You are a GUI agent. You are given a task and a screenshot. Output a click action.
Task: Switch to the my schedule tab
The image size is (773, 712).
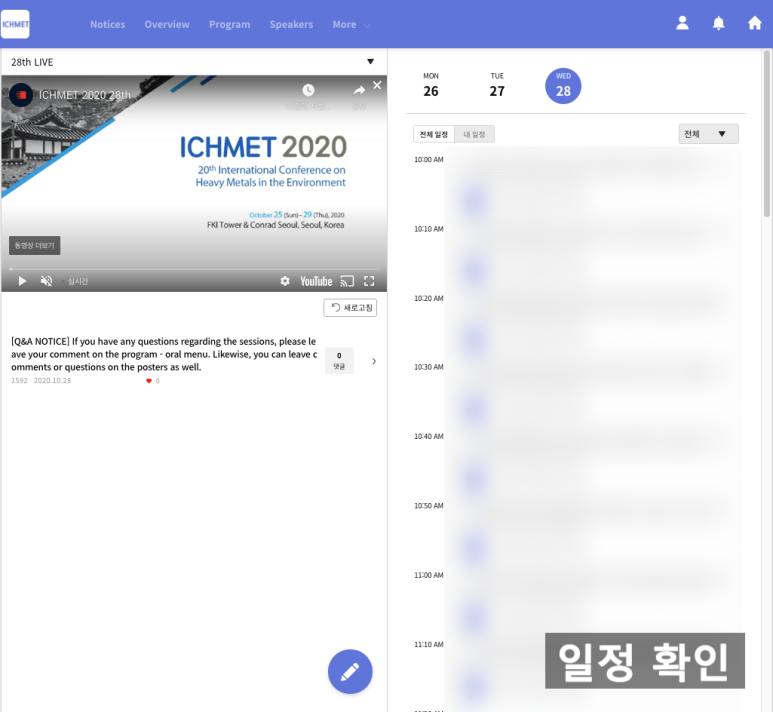point(474,134)
